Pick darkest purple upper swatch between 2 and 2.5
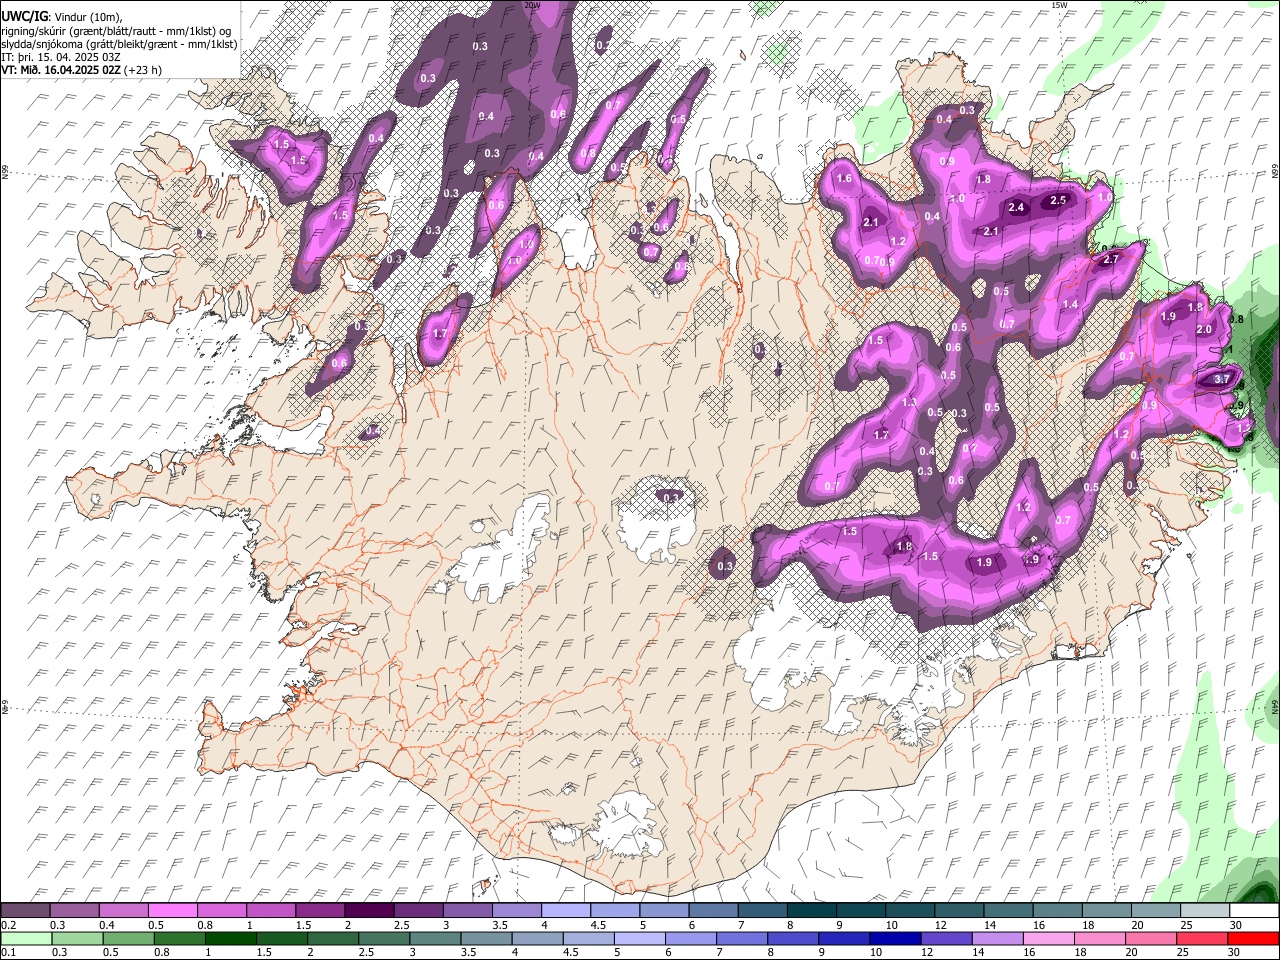 click(x=369, y=911)
